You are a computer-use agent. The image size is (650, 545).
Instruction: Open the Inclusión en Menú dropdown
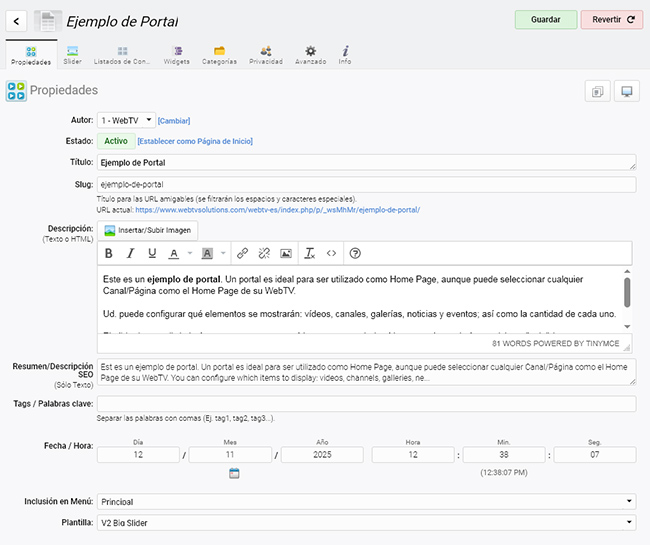point(366,501)
